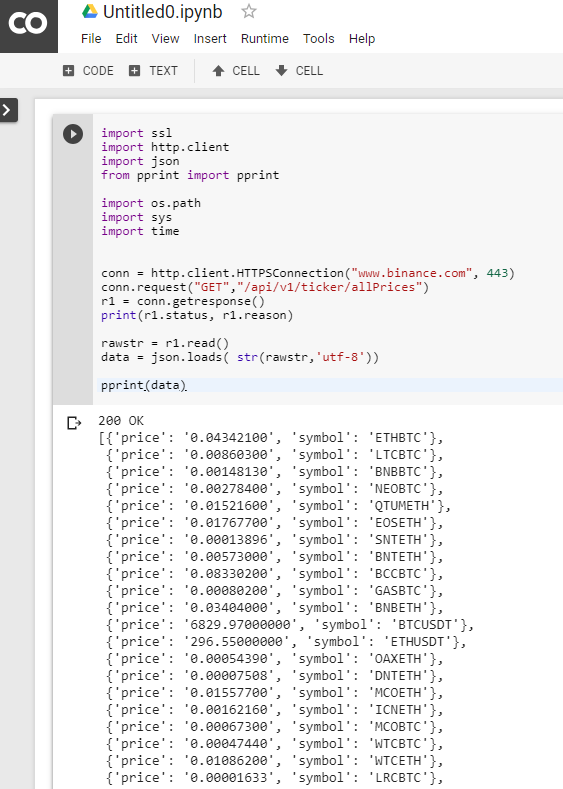
Task: Click the output toggle icon
Action: [74, 423]
